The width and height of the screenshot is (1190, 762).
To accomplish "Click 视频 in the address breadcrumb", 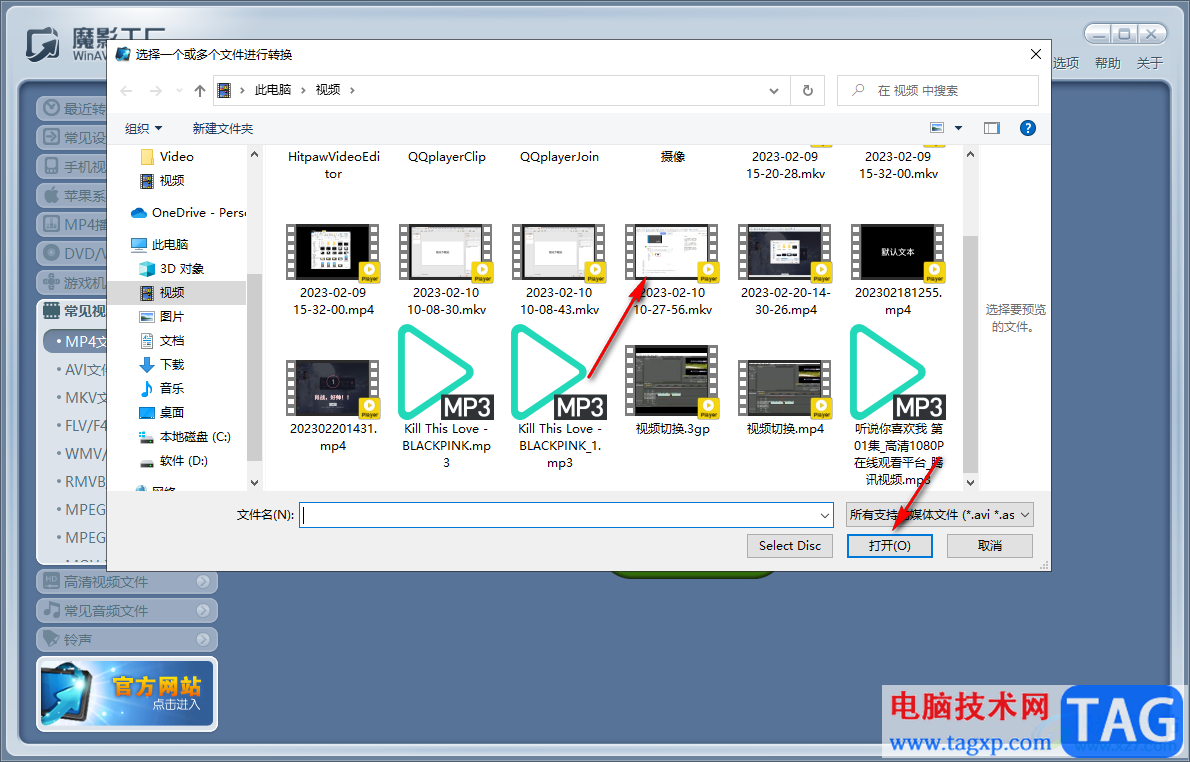I will point(328,90).
